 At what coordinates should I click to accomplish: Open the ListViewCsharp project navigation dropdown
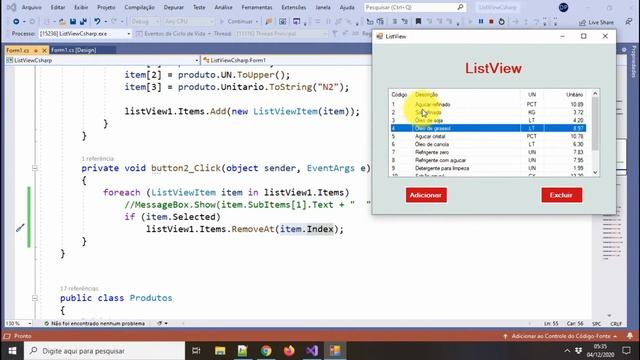pos(196,60)
